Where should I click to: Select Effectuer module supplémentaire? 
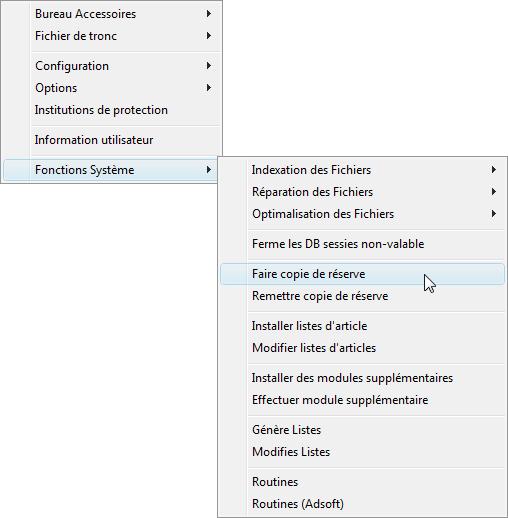point(362,400)
